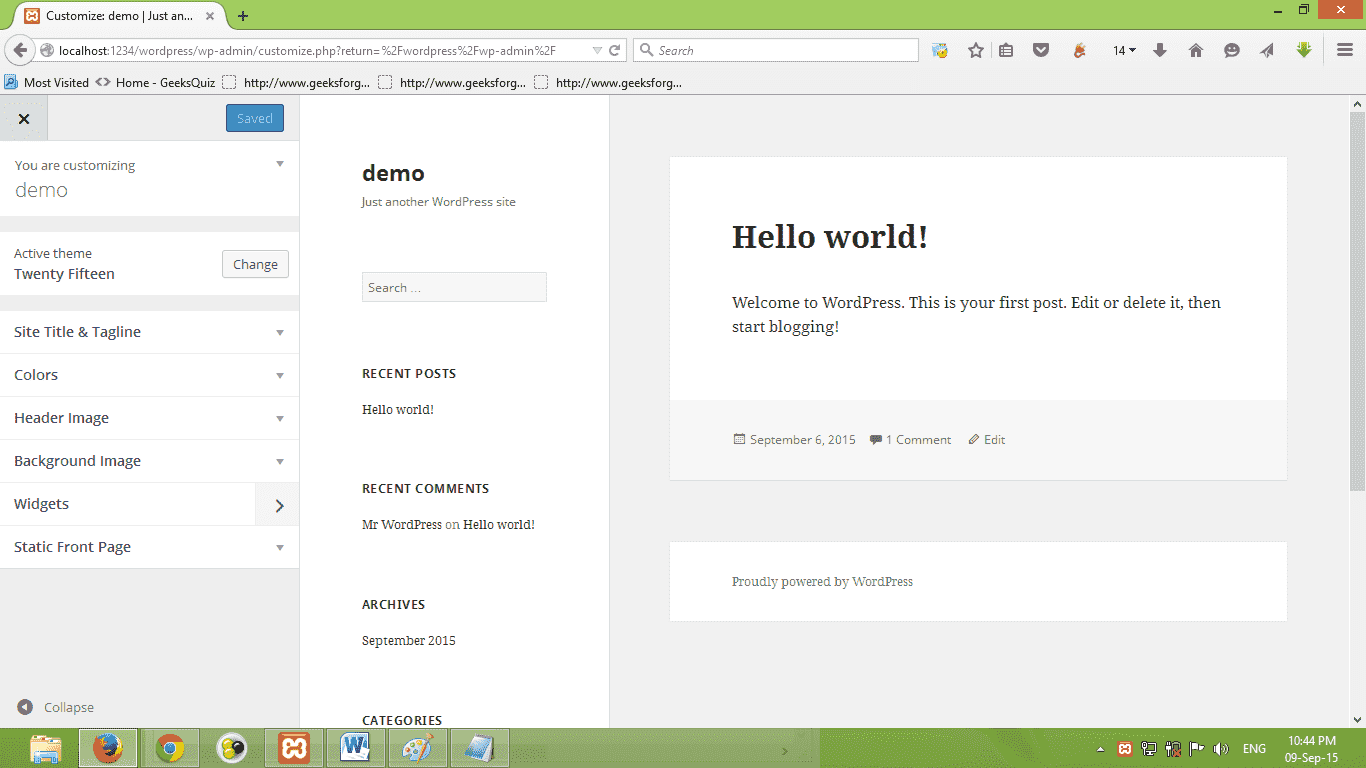Open 'Hello world!' under Recent Posts
The width and height of the screenshot is (1366, 768).
click(x=398, y=410)
